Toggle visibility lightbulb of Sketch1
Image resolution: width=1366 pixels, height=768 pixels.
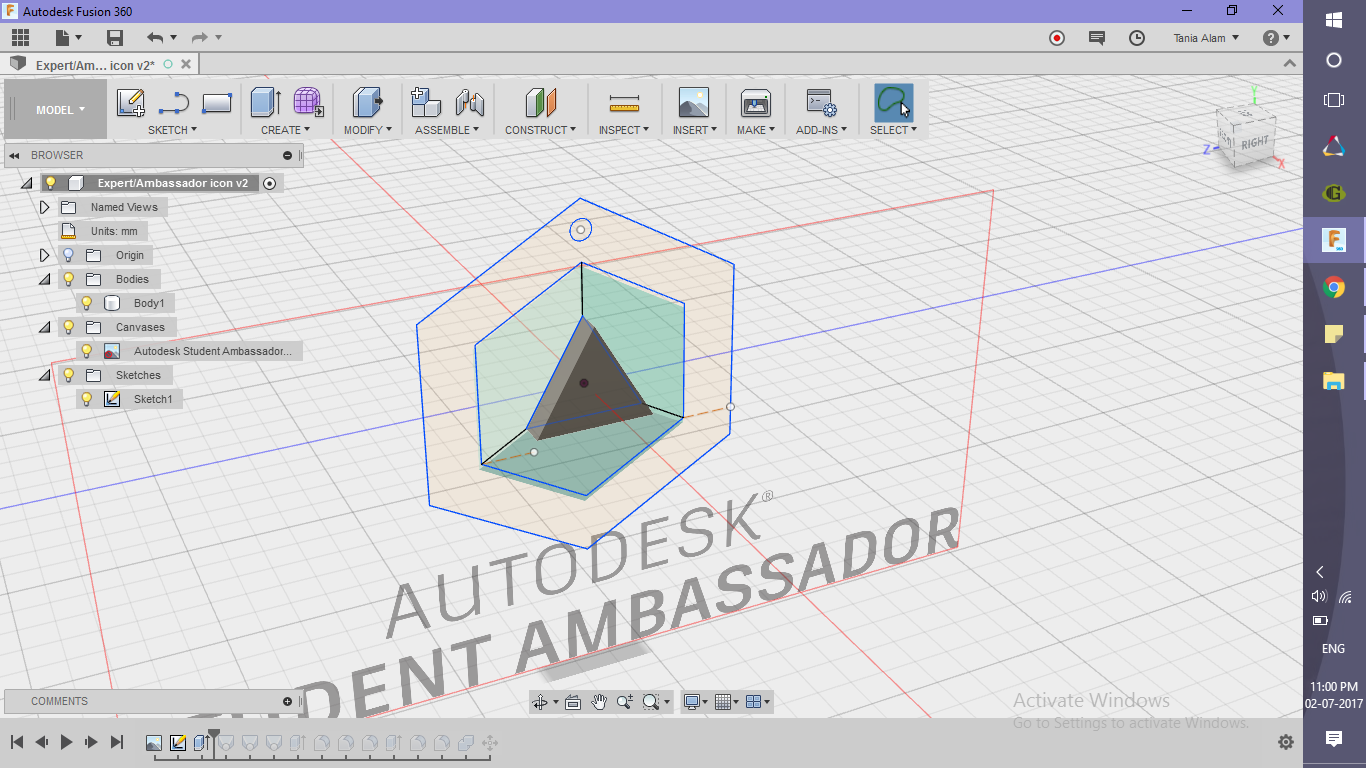87,399
